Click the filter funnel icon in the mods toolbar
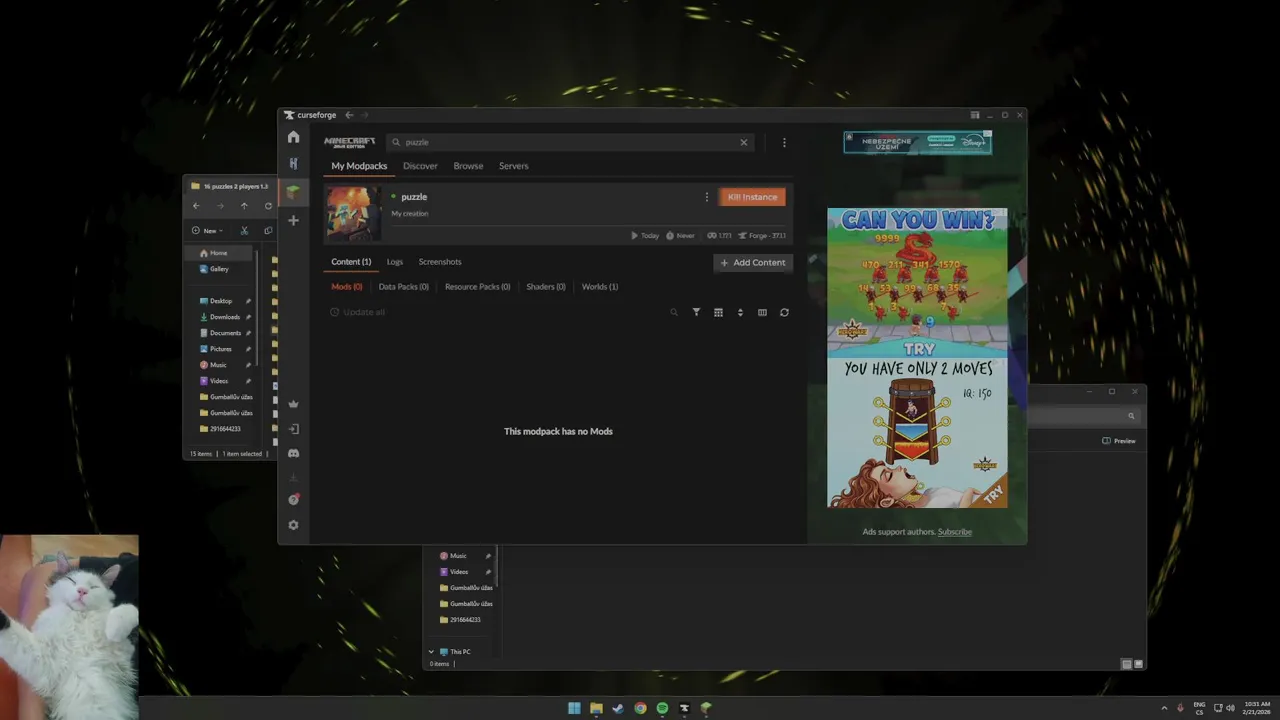Image resolution: width=1280 pixels, height=720 pixels. click(696, 312)
